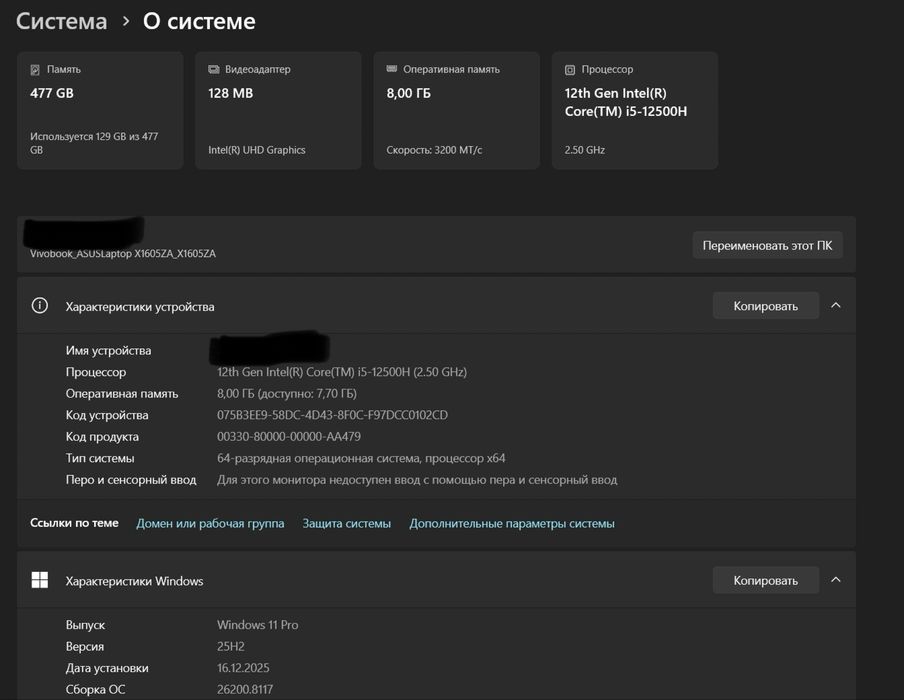Click Тип системы label
This screenshot has height=700, width=904.
100,458
